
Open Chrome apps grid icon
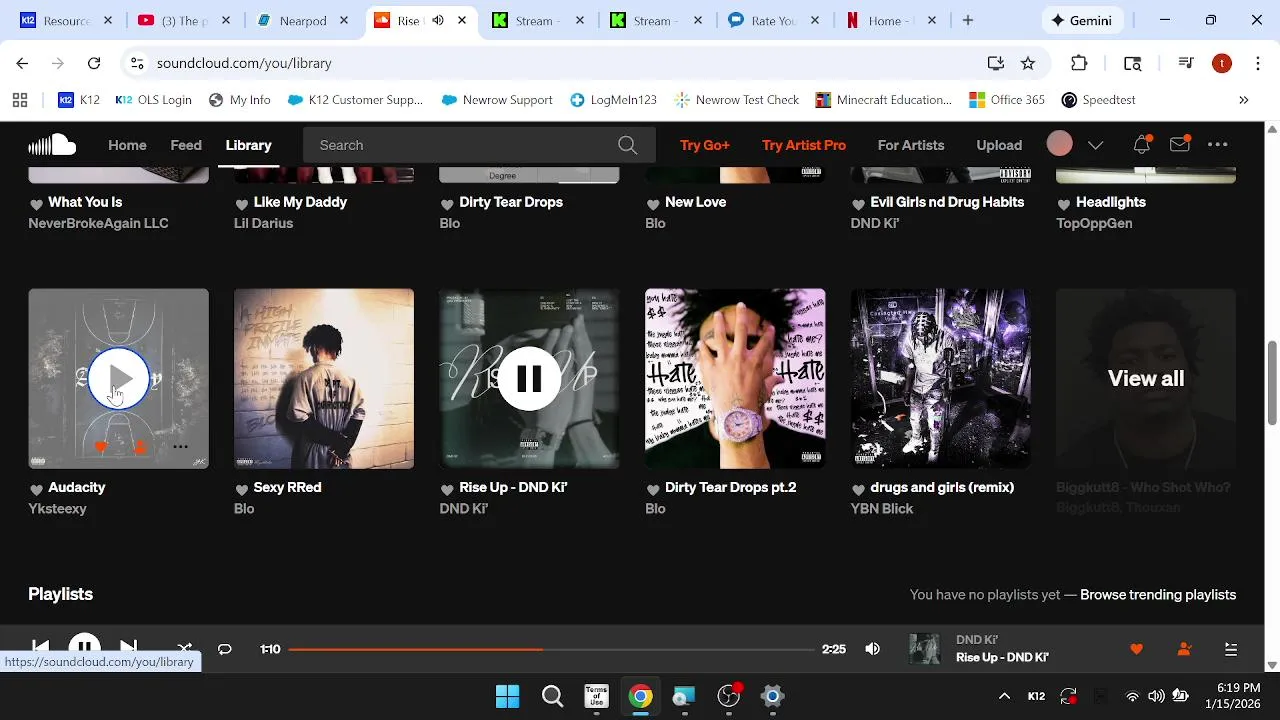pos(20,100)
